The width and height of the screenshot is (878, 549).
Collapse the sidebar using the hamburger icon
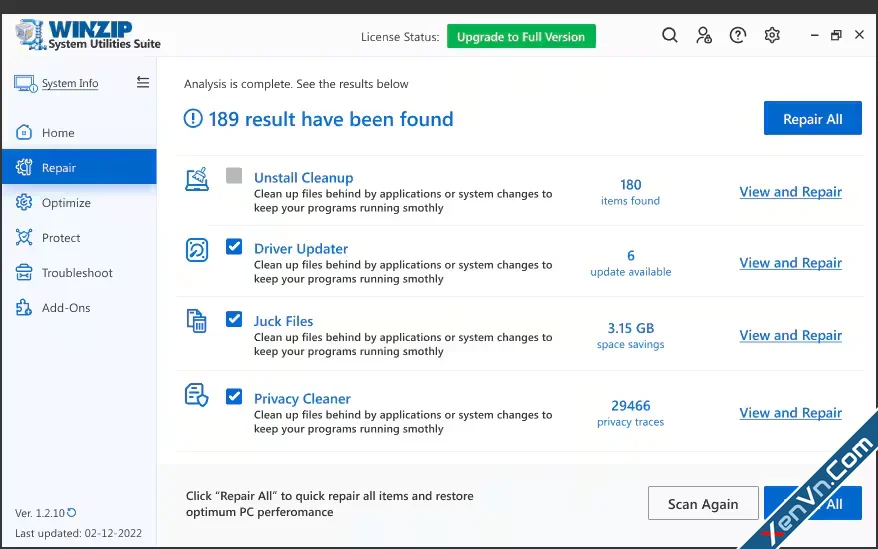(x=143, y=83)
